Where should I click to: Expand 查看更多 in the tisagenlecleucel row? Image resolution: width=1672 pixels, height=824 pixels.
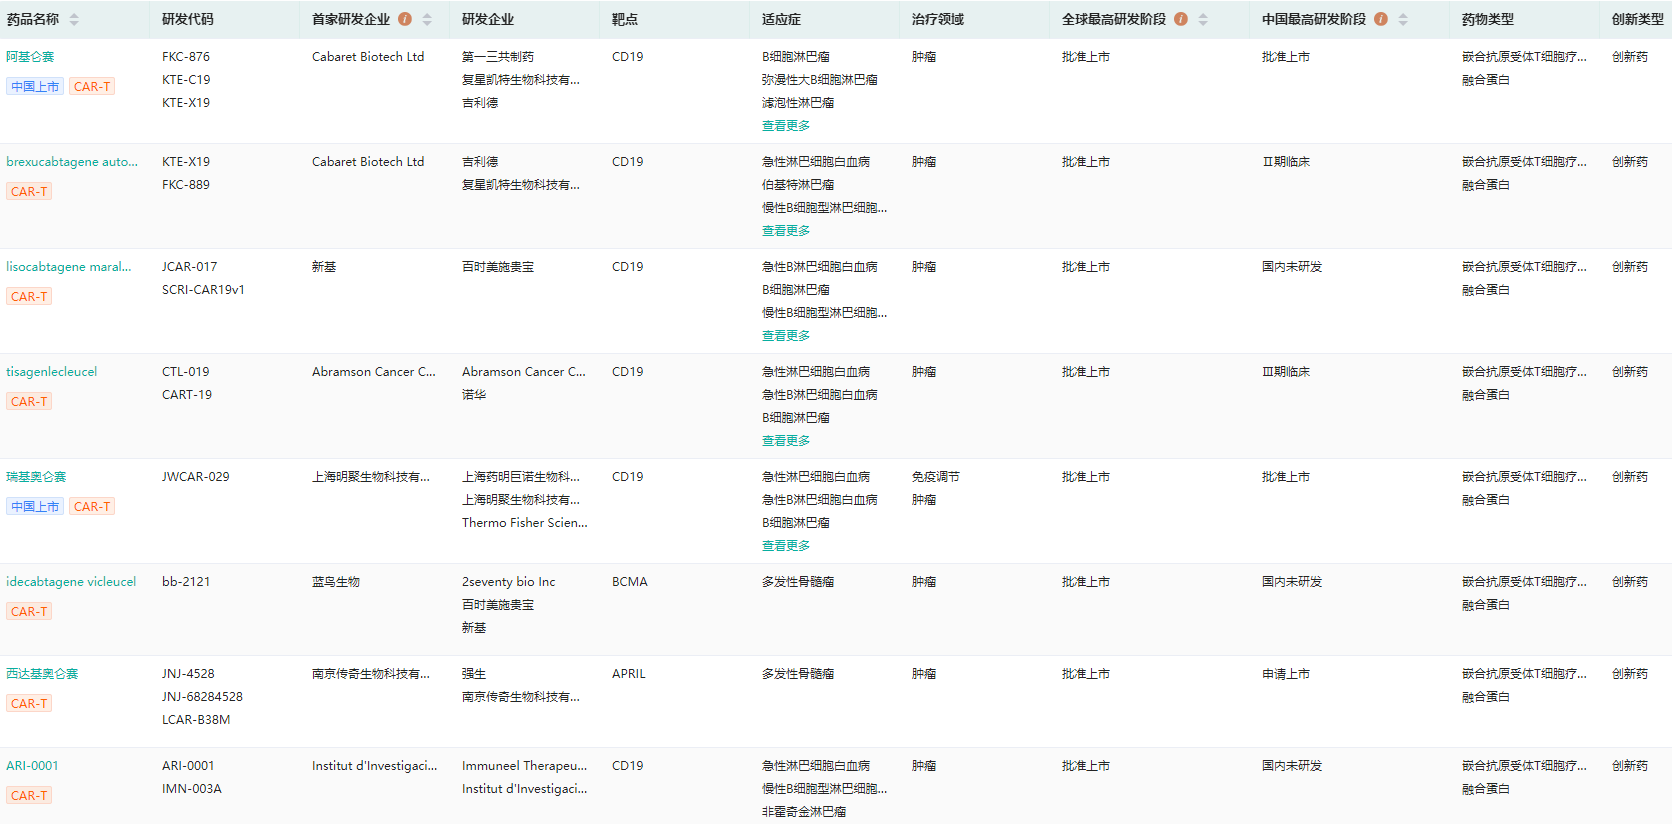[x=786, y=441]
